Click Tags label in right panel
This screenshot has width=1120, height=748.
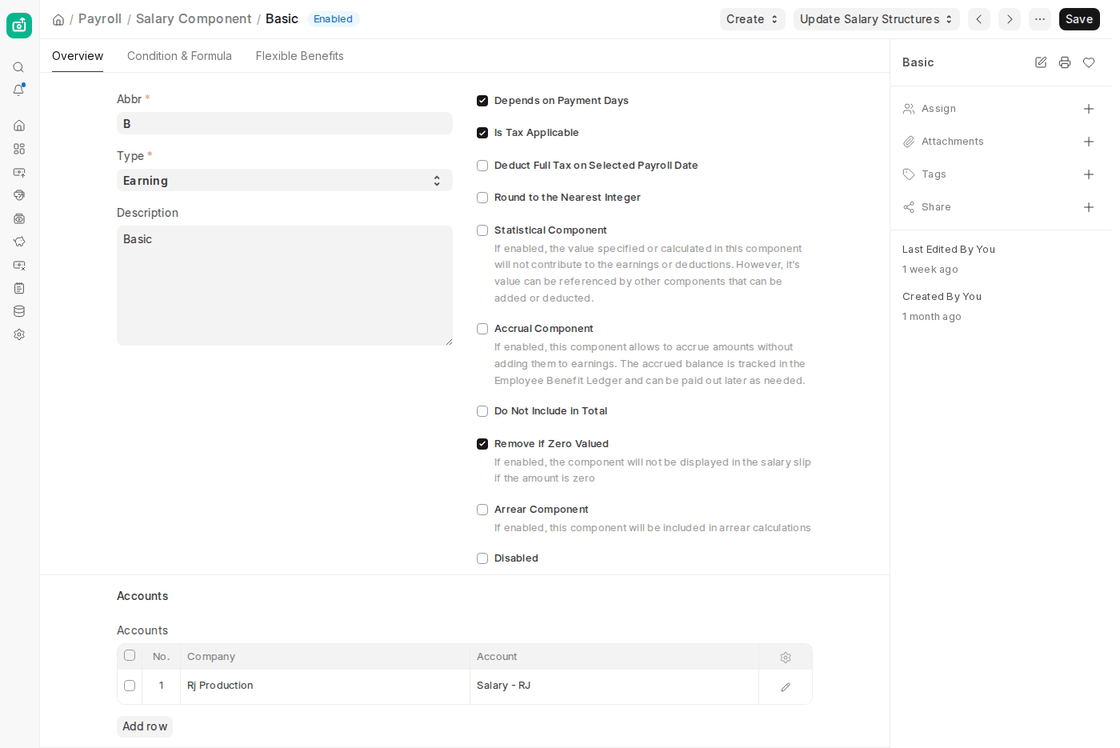click(934, 174)
